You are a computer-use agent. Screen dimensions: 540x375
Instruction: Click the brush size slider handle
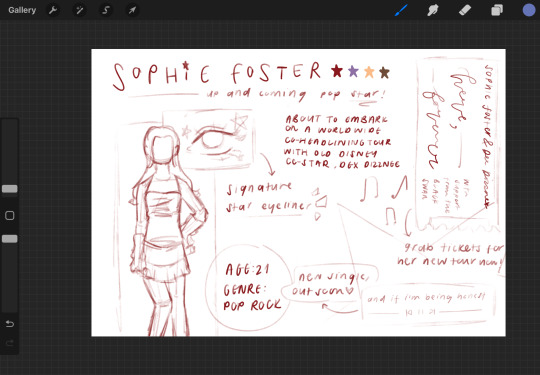10,189
